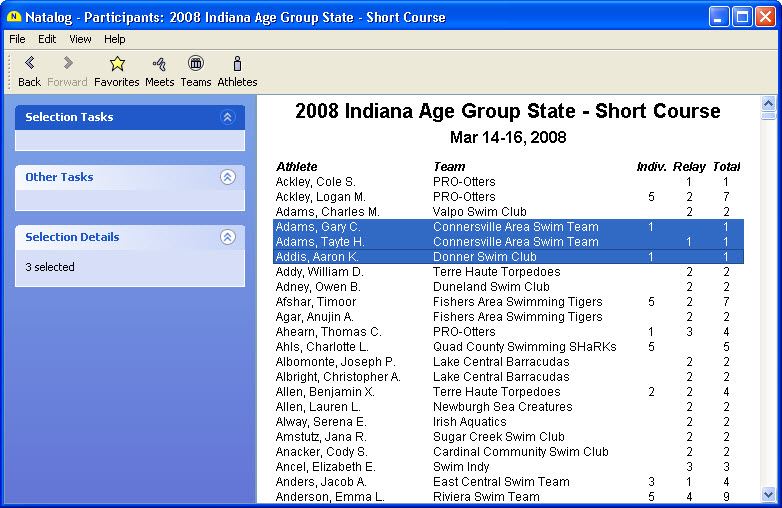Open the Meets toolbar icon
782x508 pixels.
[x=159, y=64]
